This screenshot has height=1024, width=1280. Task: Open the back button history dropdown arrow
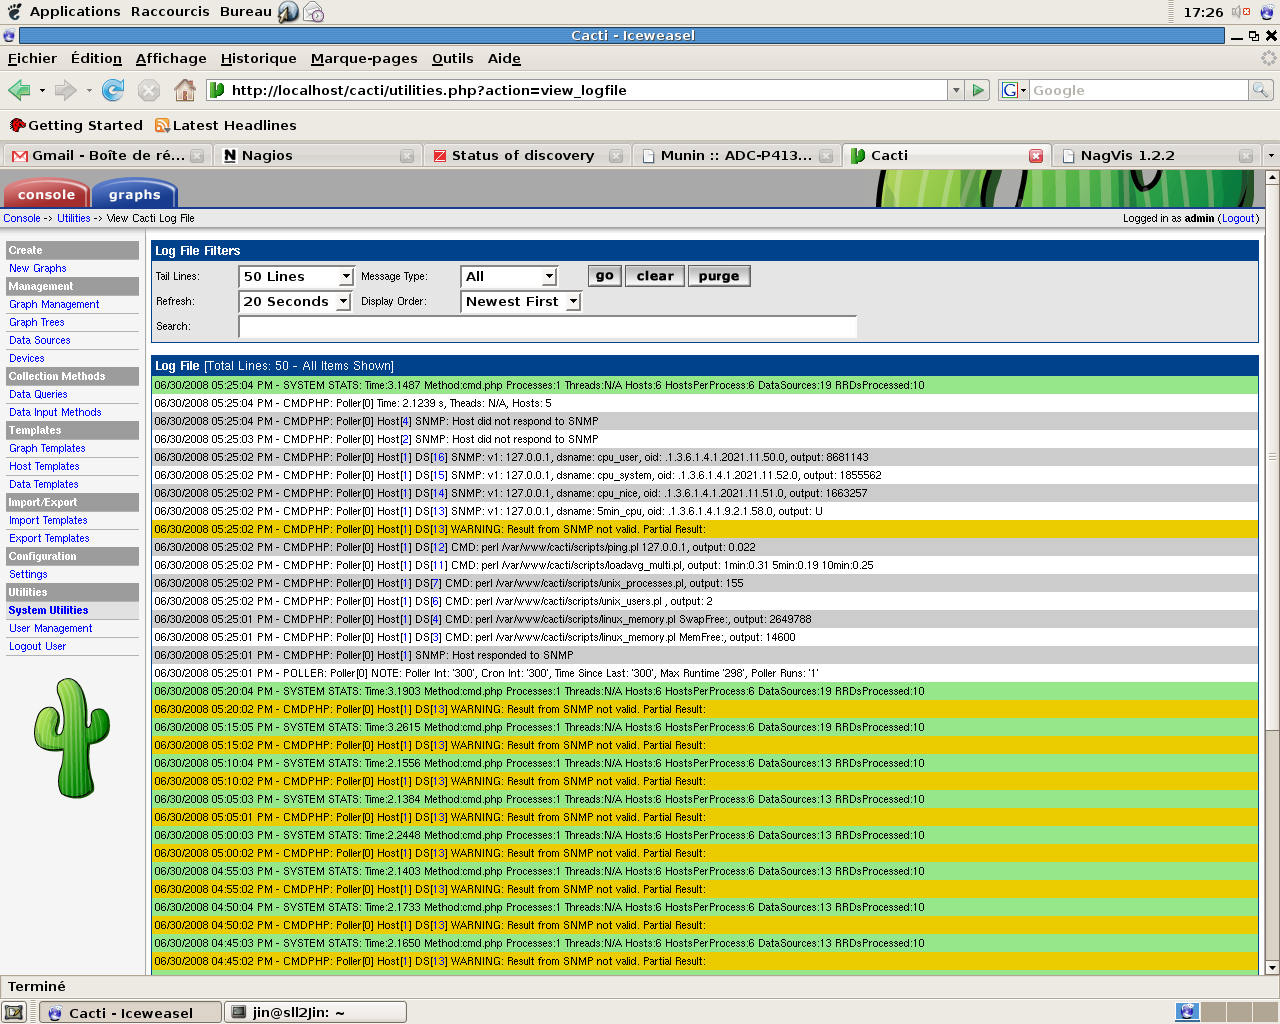pos(42,90)
